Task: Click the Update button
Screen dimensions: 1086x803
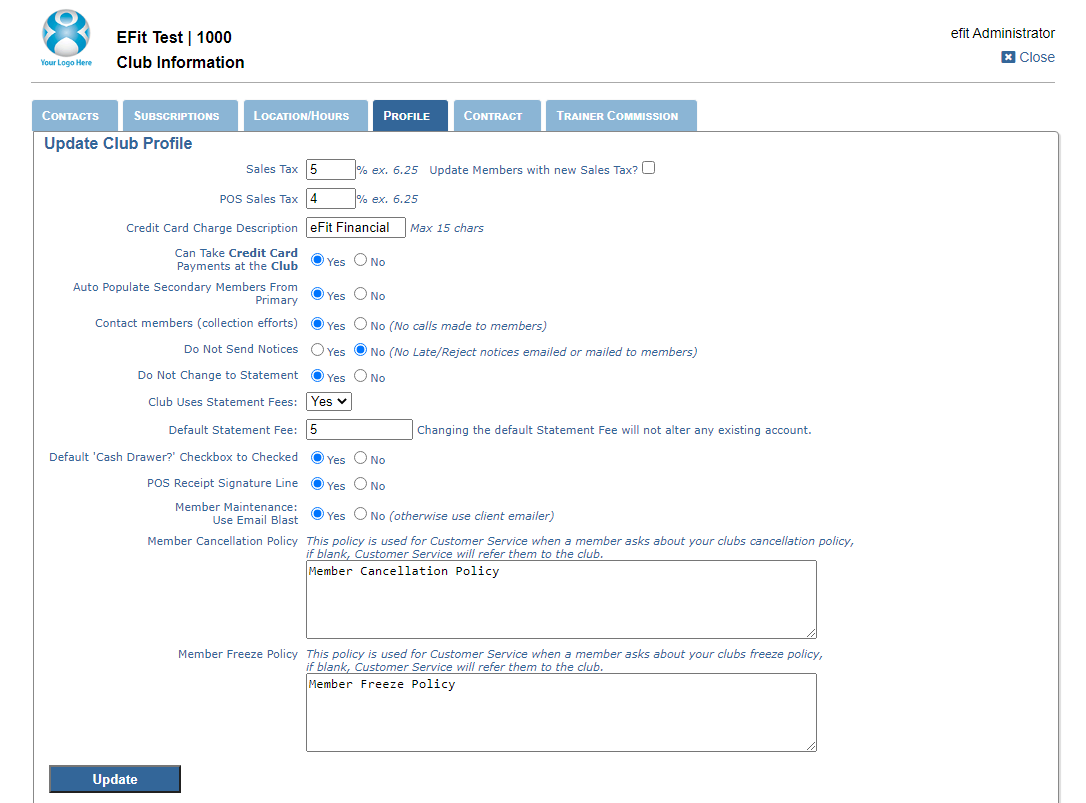Action: (x=115, y=779)
